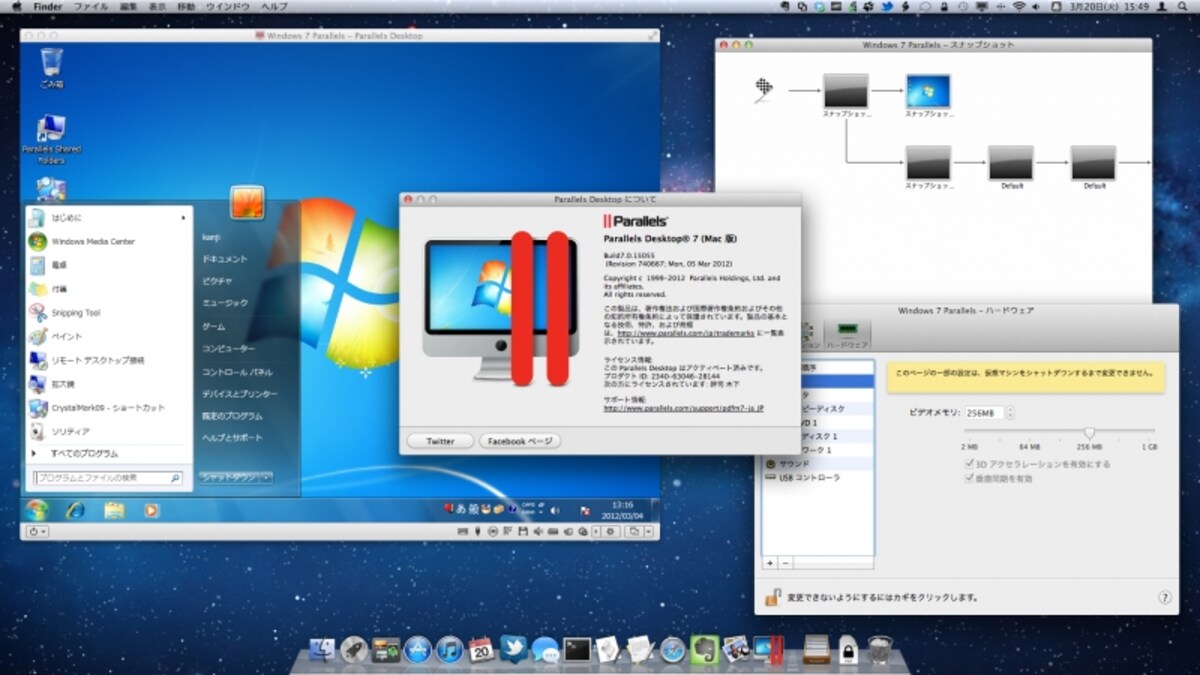Viewport: 1200px width, 675px height.
Task: Select サウンド in hardware list
Action: point(817,464)
